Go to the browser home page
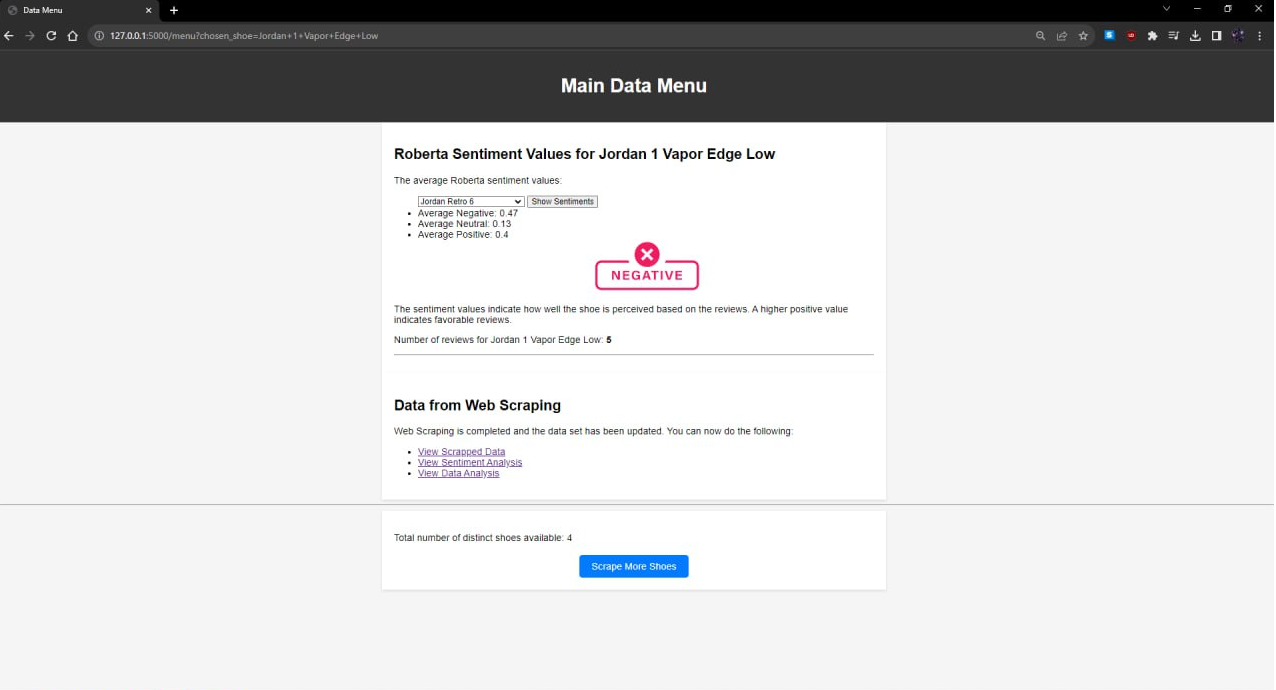Viewport: 1276px width, 690px height. coord(72,36)
